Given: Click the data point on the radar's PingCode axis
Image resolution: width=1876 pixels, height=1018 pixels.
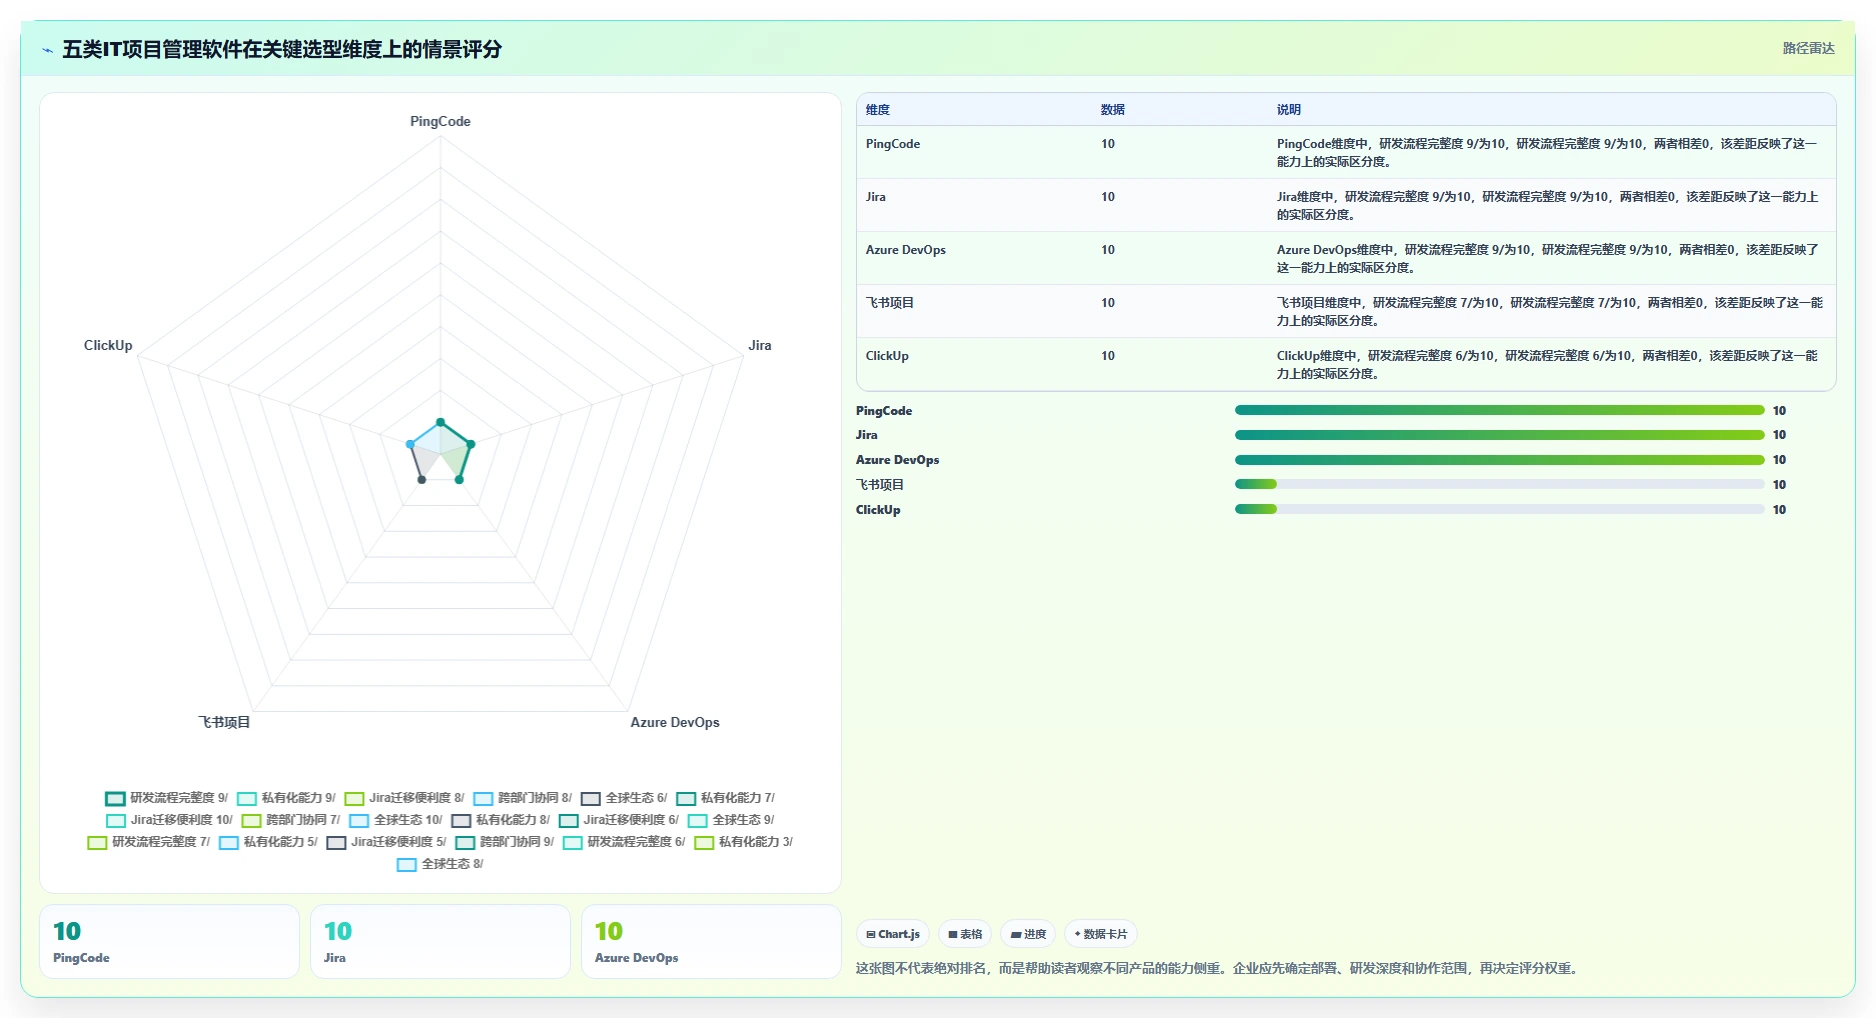Looking at the screenshot, I should [x=440, y=422].
